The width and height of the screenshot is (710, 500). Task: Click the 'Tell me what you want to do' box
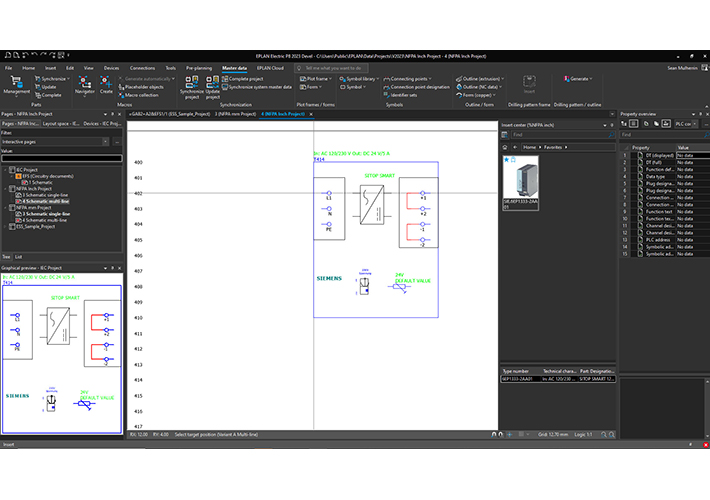click(331, 68)
